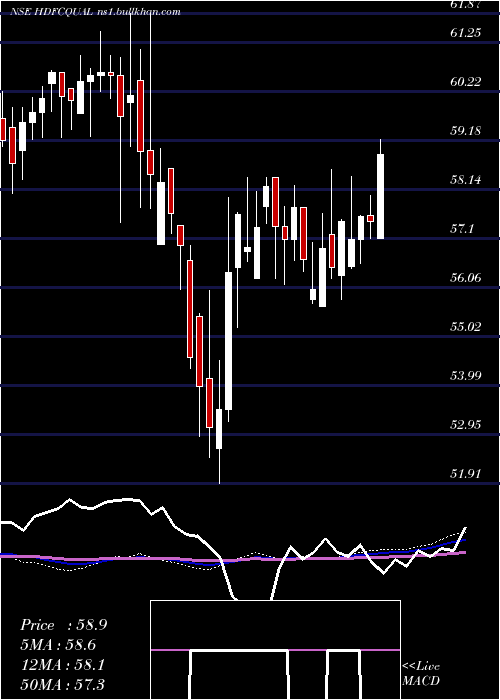Click the <<Live MACD label
The height and width of the screenshot is (700, 500).
[x=421, y=674]
